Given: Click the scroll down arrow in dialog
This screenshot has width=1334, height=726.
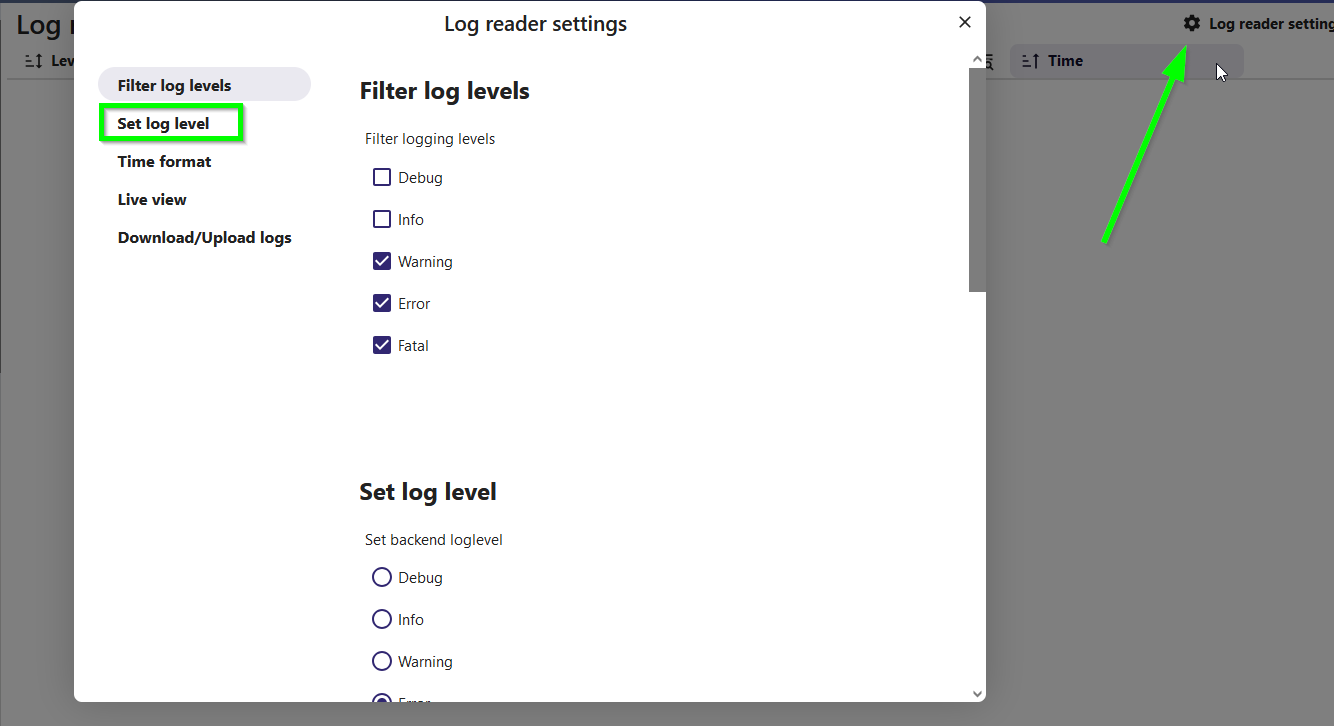Looking at the screenshot, I should [977, 693].
